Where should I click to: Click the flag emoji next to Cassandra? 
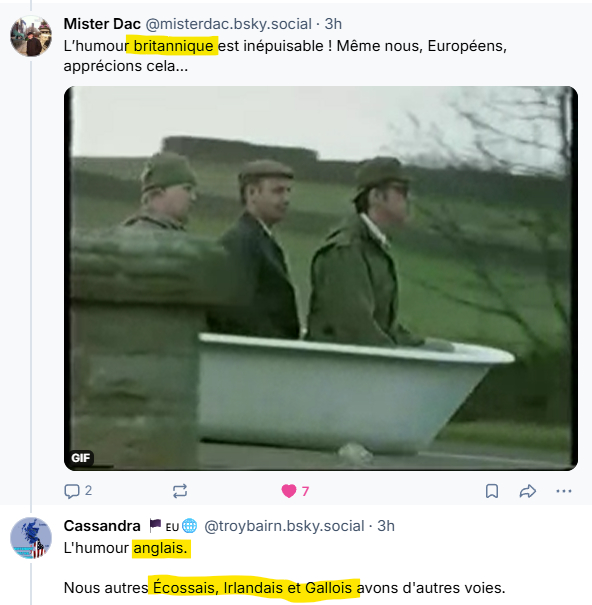tap(155, 526)
